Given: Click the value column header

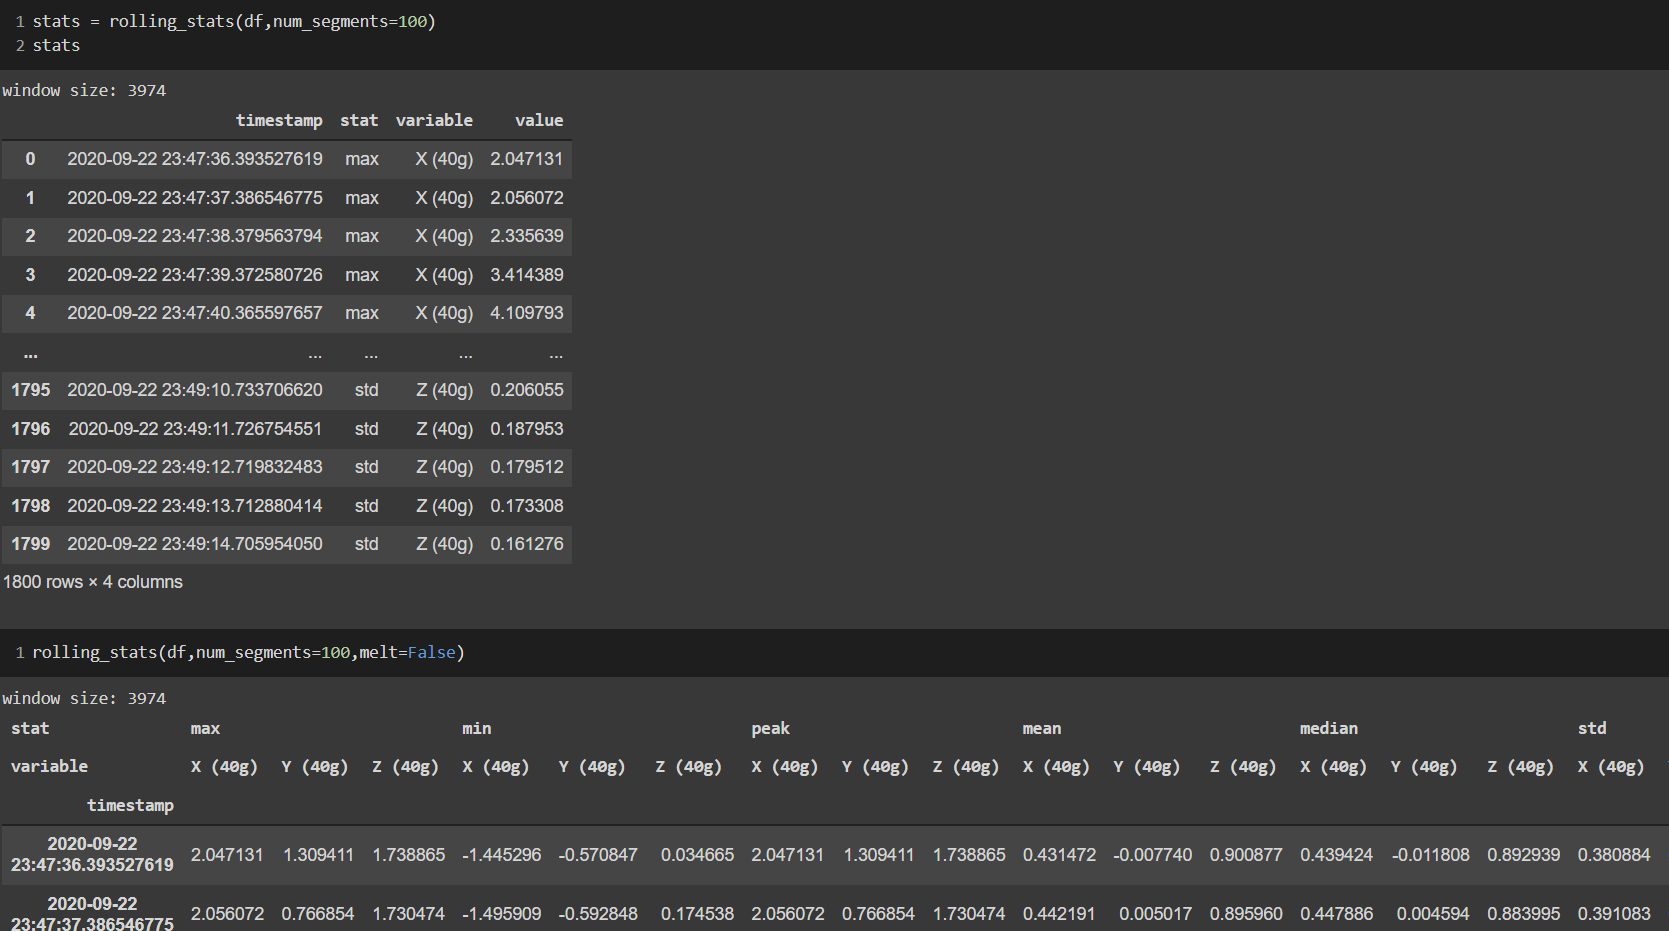Looking at the screenshot, I should coord(539,120).
